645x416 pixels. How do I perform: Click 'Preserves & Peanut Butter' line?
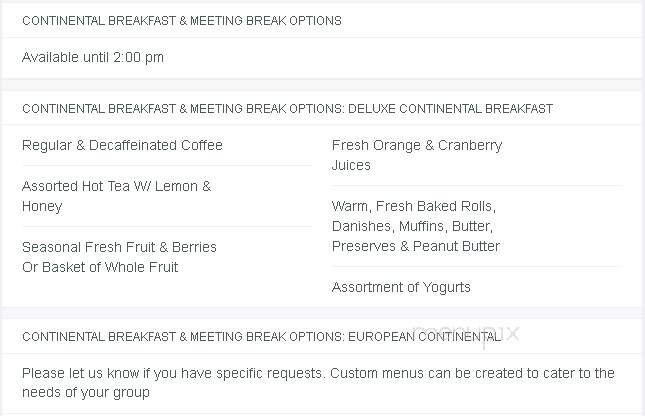click(415, 246)
